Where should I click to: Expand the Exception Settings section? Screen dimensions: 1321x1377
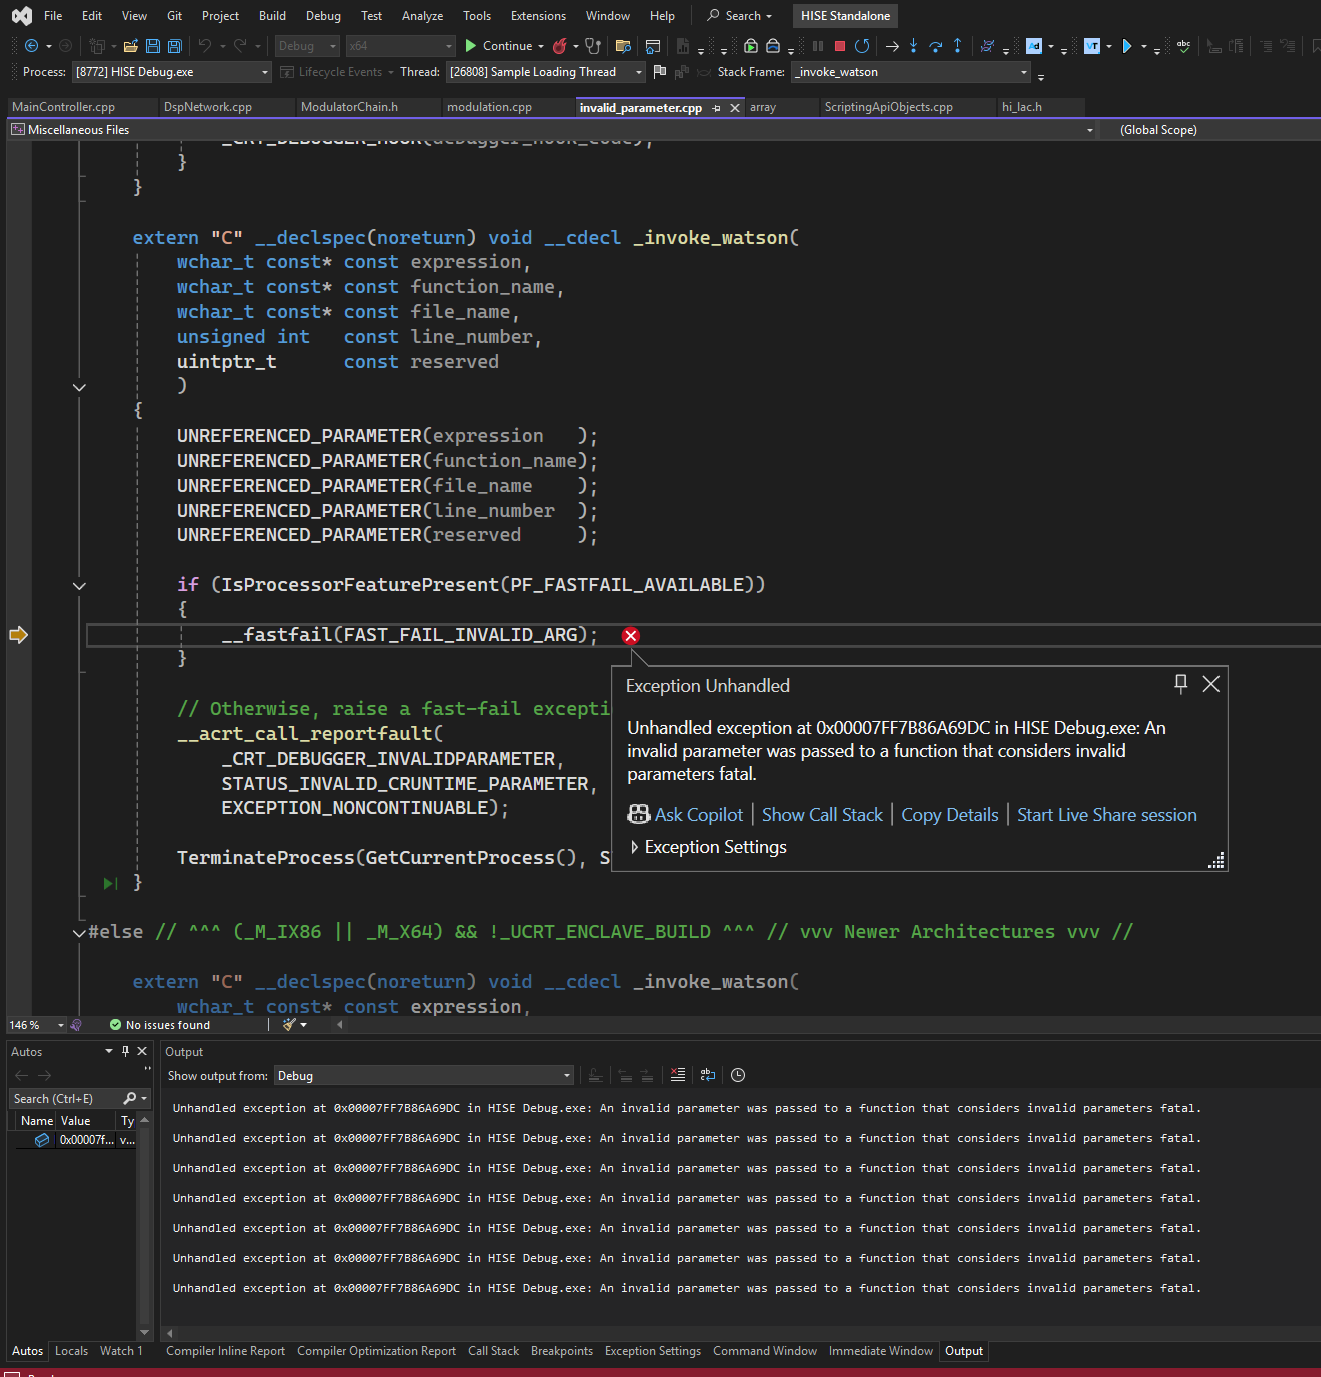634,847
